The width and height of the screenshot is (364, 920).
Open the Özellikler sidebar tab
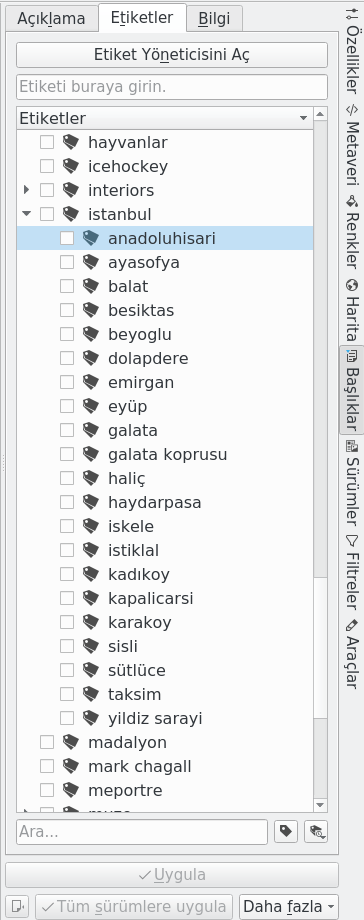tap(352, 50)
